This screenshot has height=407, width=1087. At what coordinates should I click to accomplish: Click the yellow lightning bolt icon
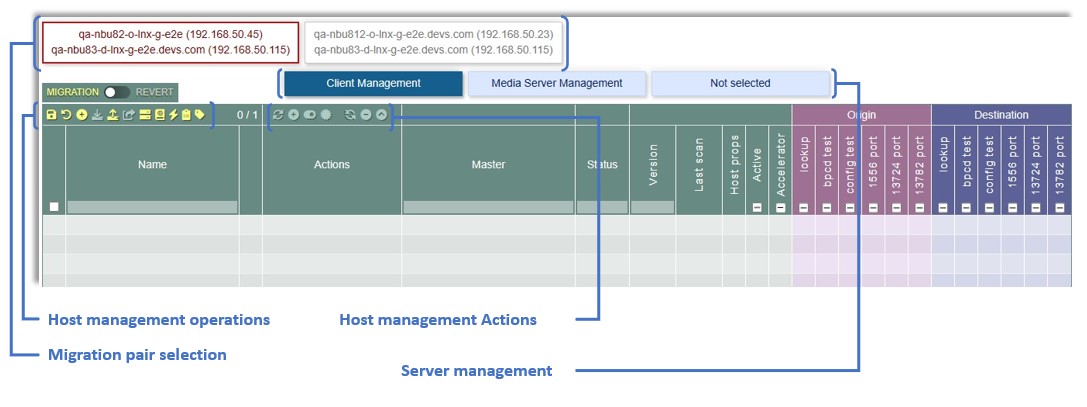pyautogui.click(x=173, y=115)
